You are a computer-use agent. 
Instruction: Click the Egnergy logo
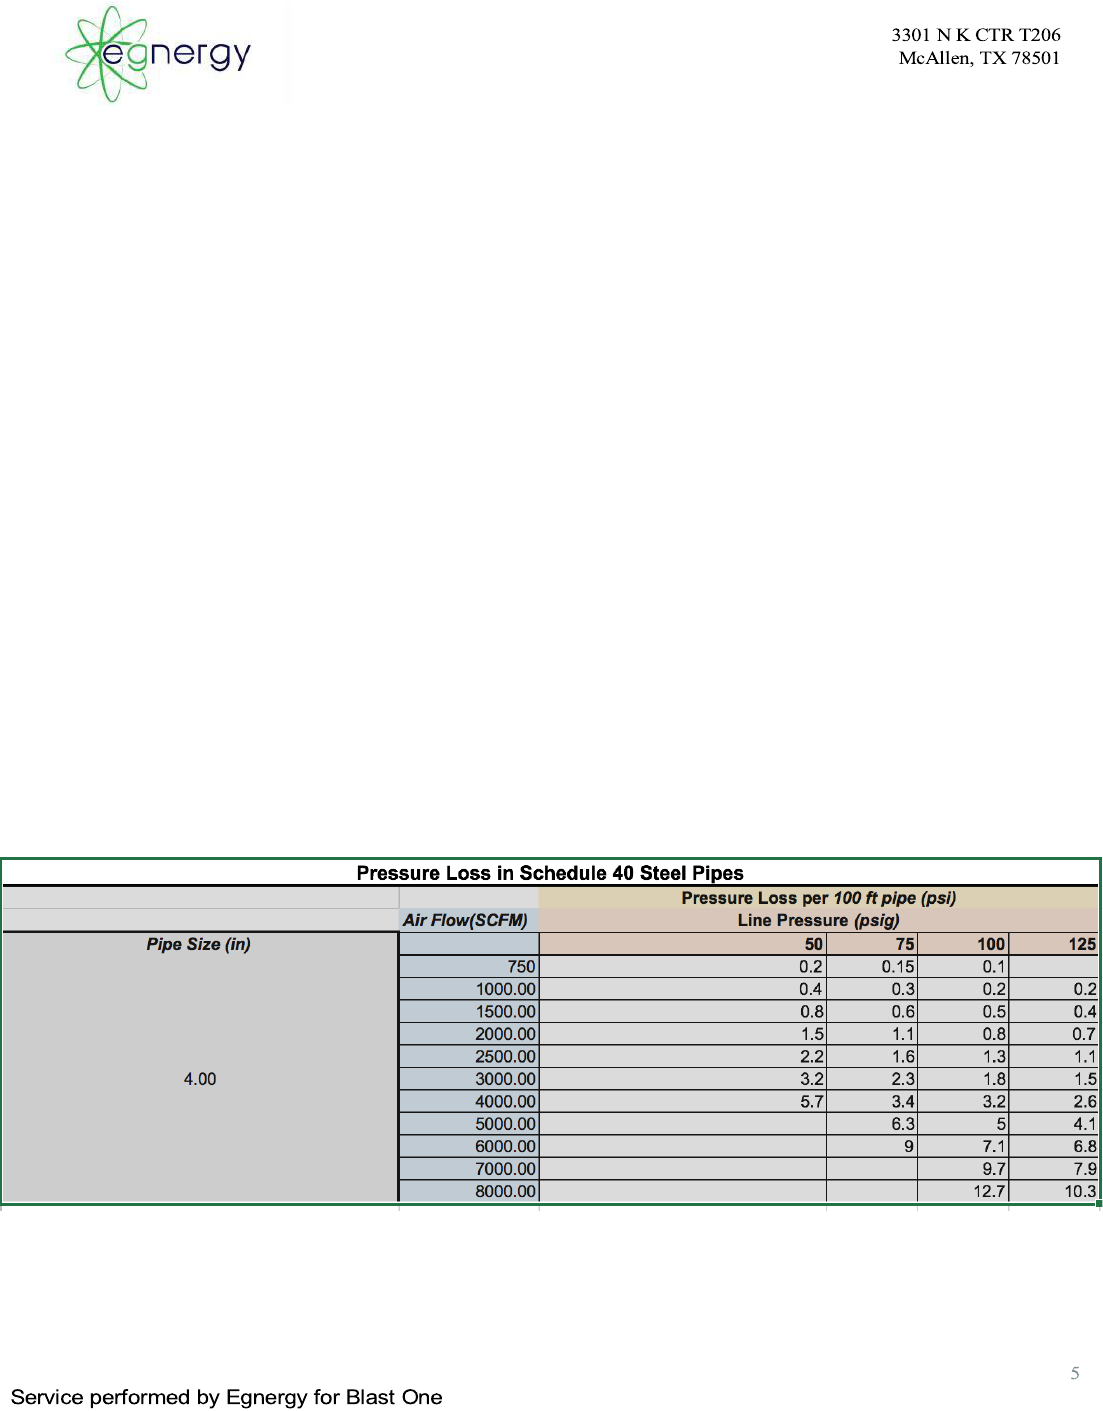157,54
